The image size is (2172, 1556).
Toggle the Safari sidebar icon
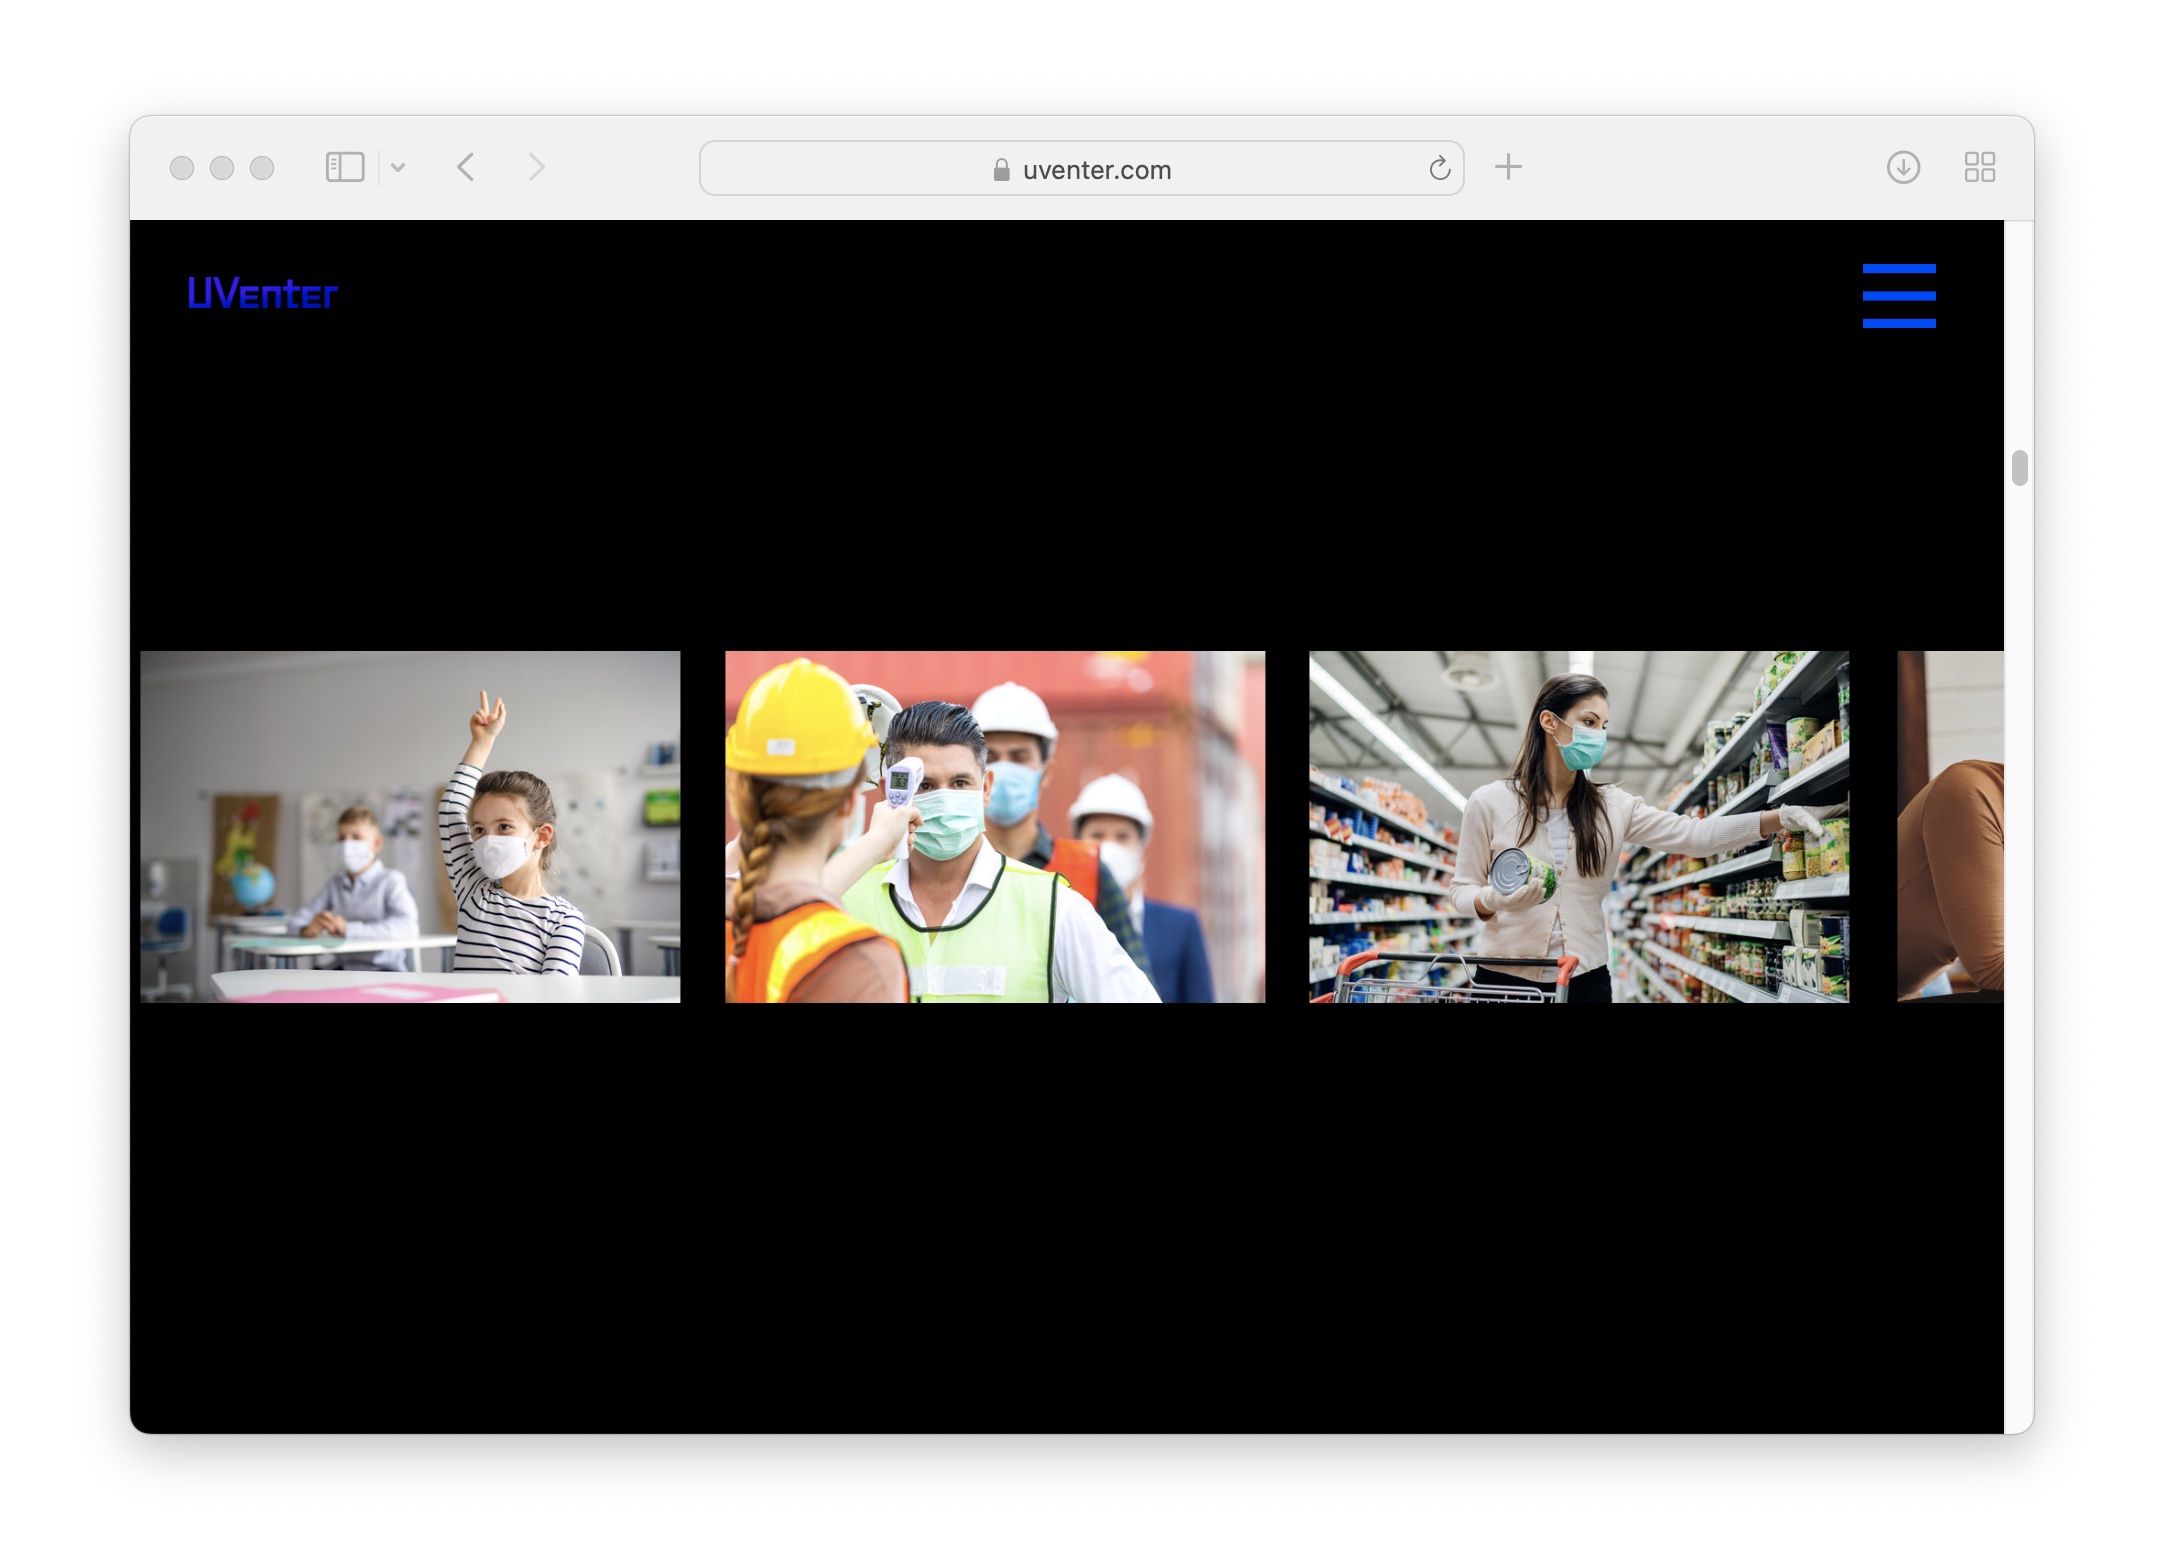pos(345,167)
